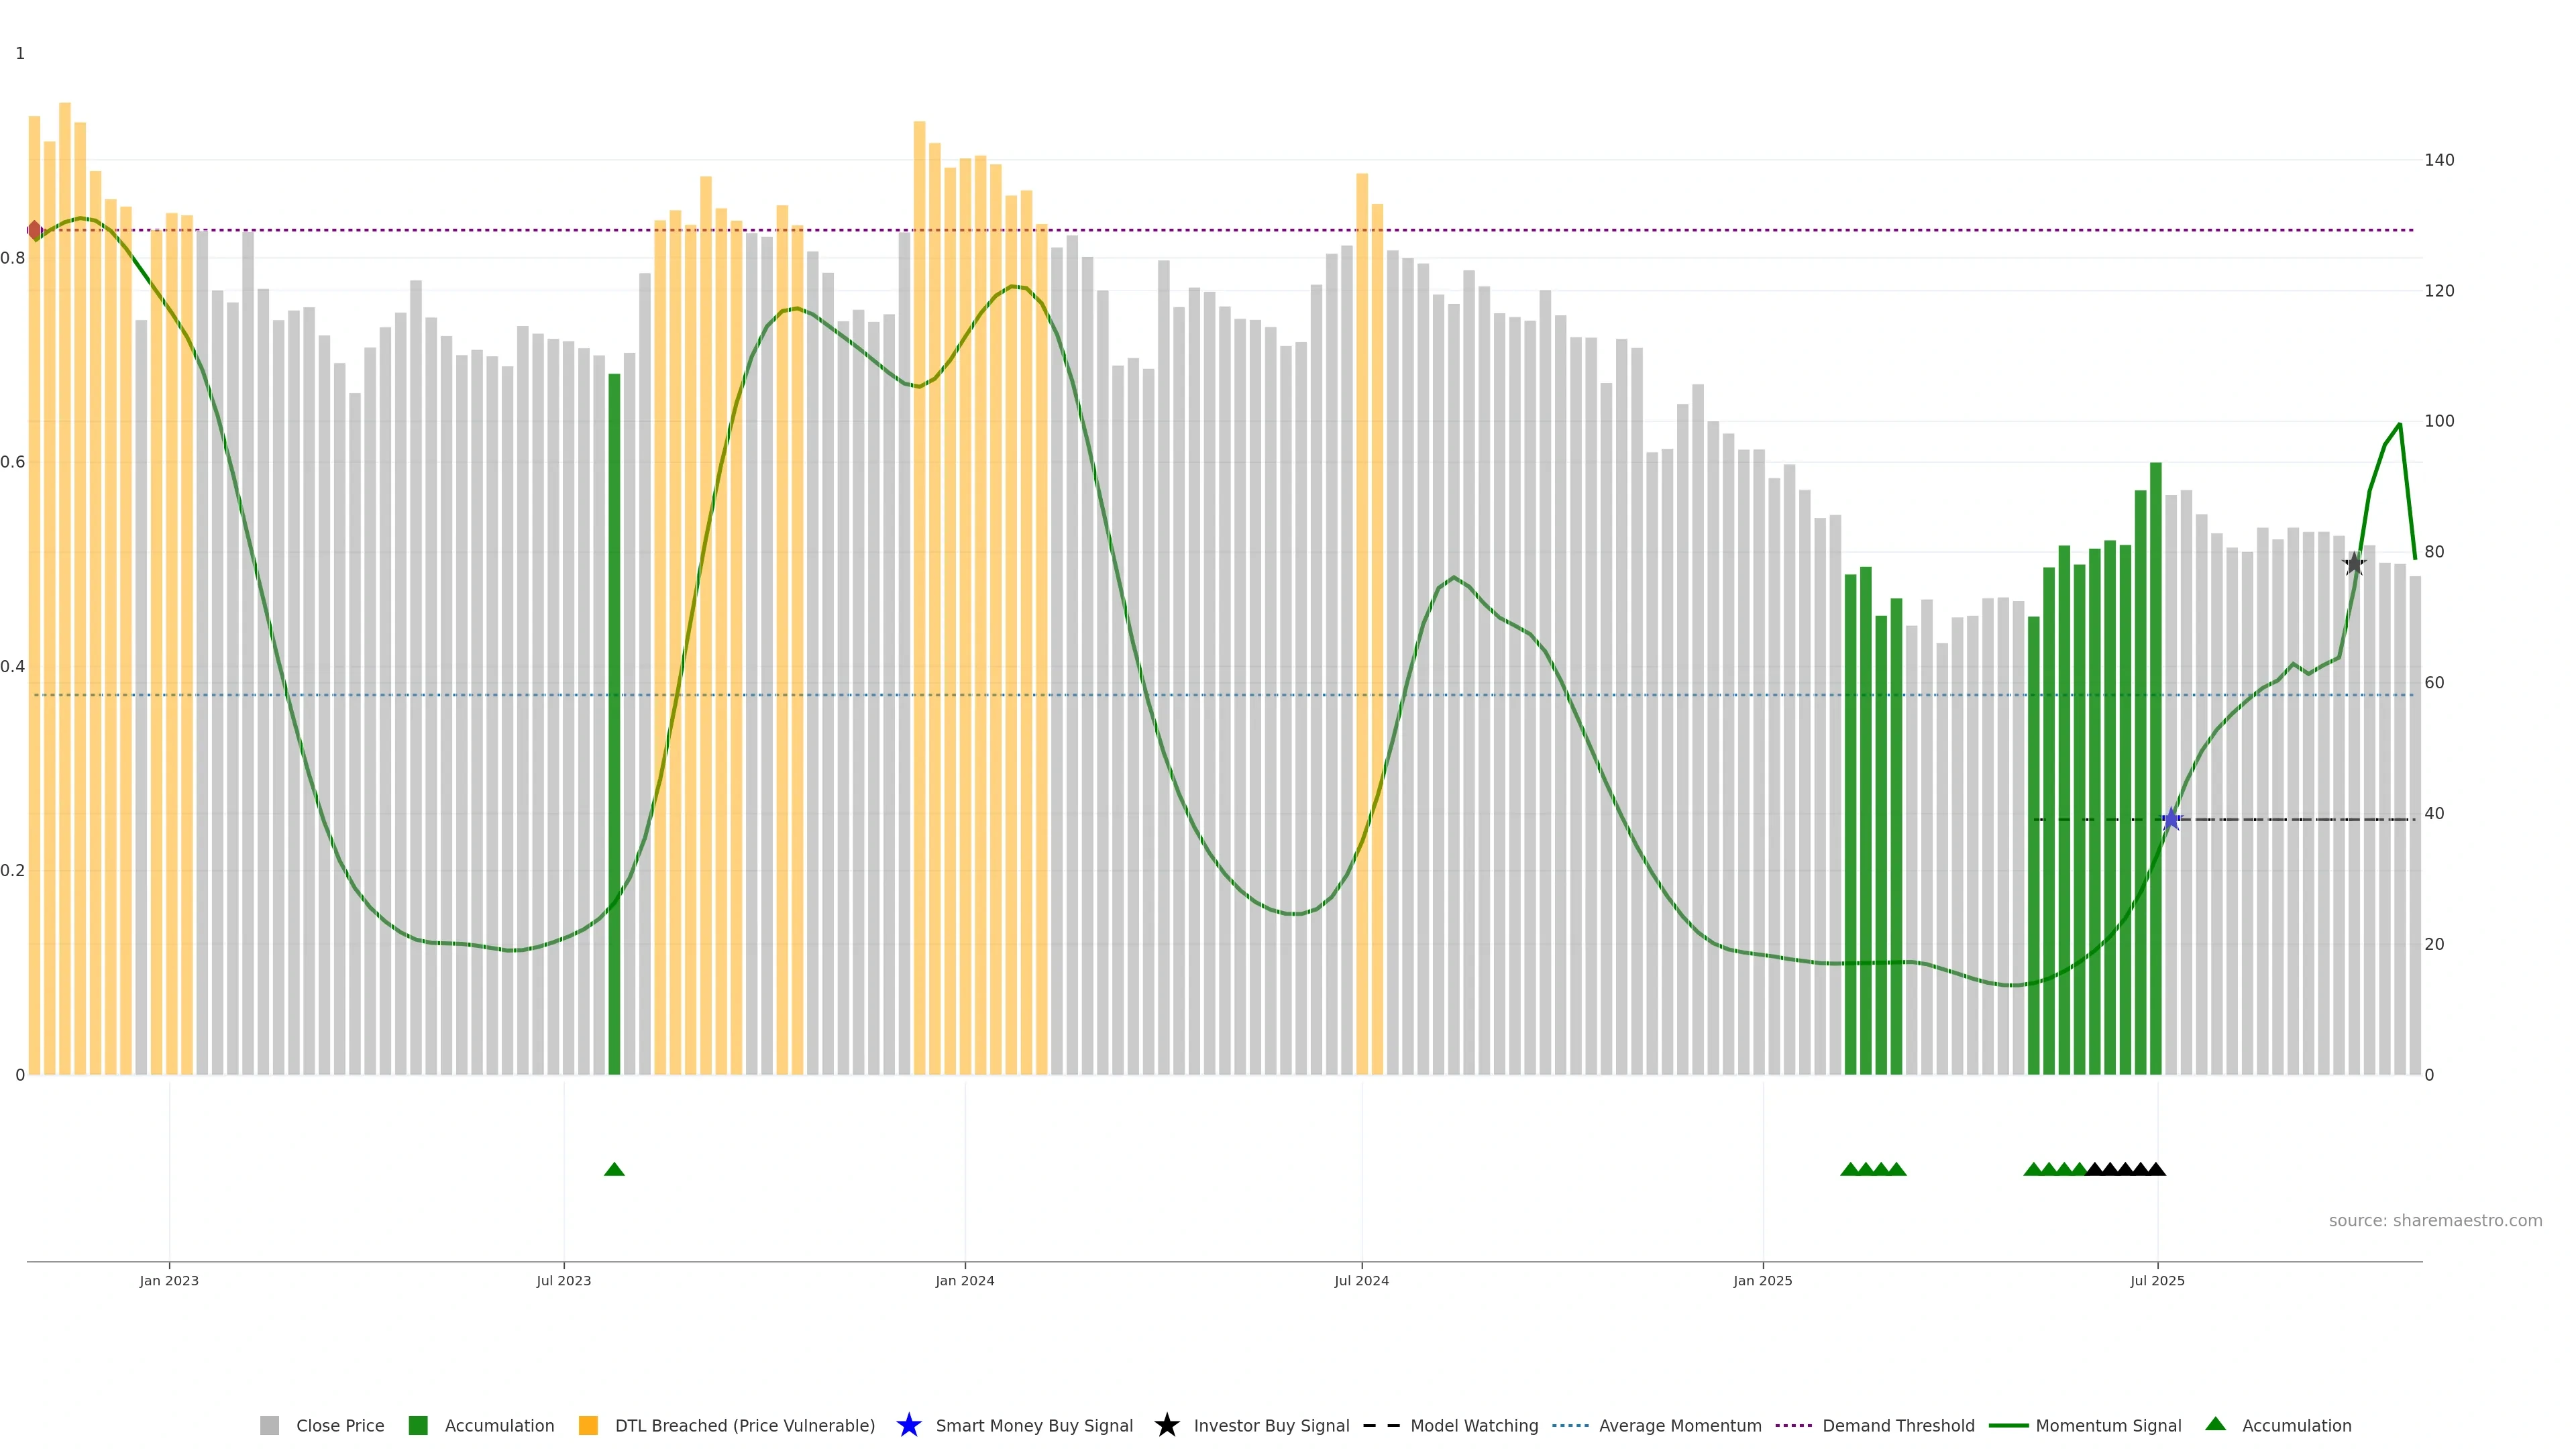
Task: Click the Jul 2025 axis label
Action: click(2157, 1280)
